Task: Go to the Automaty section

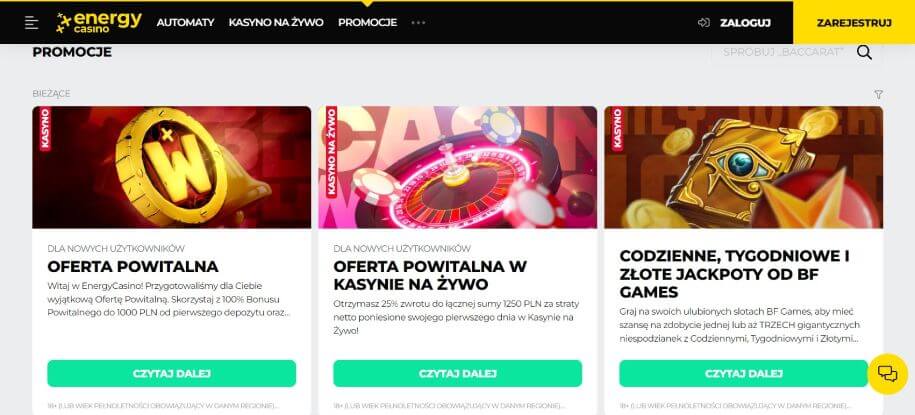Action: 186,23
